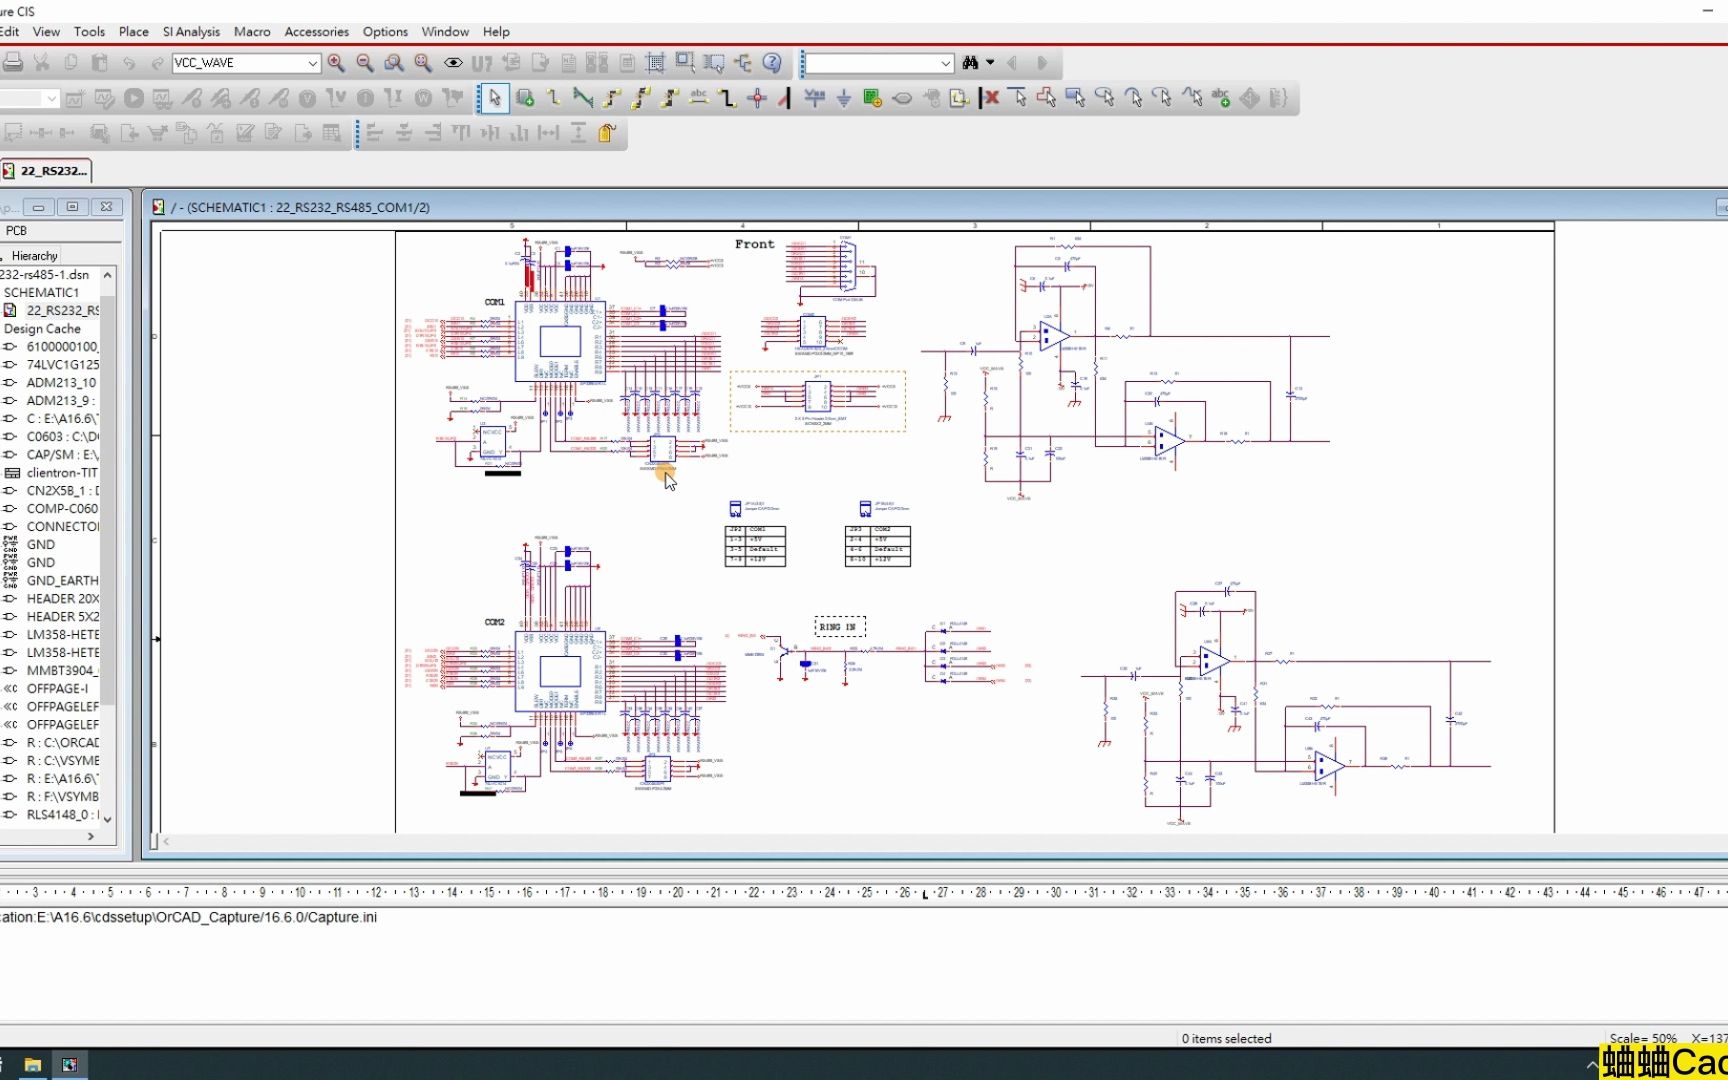Click the Zoom In magnifier
The height and width of the screenshot is (1080, 1728).
(x=336, y=63)
